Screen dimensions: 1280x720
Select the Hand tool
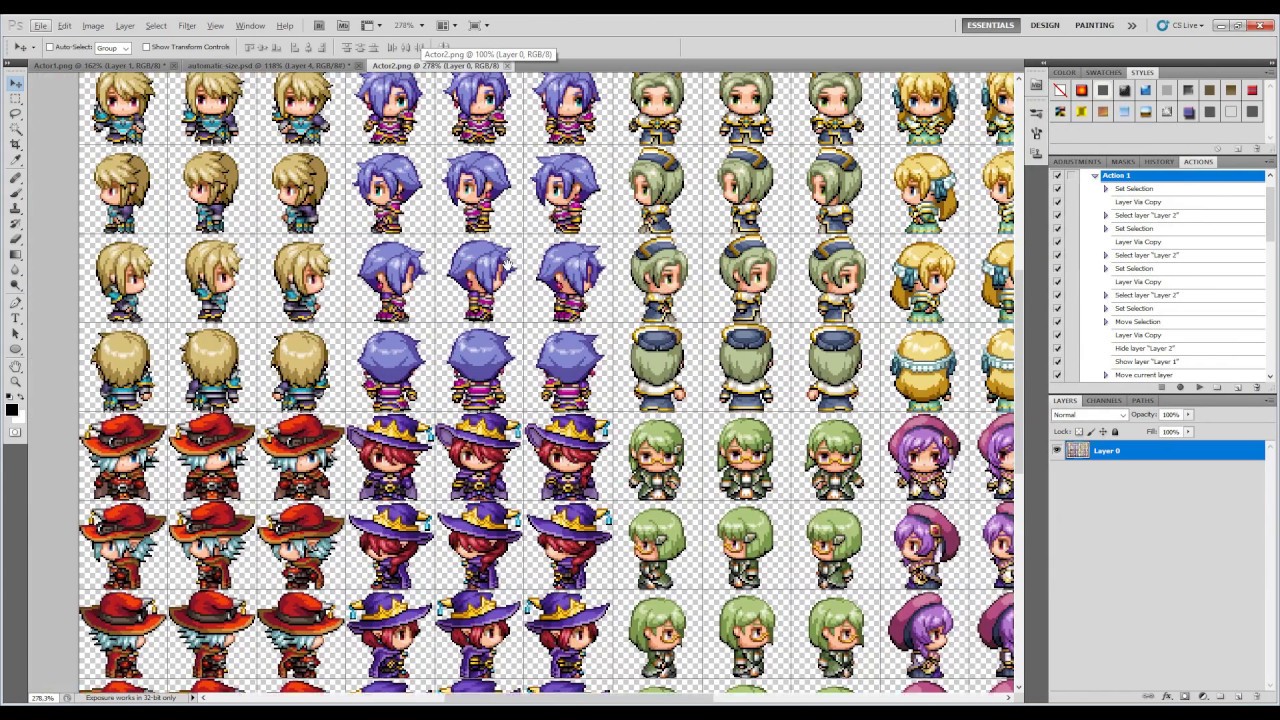(16, 365)
